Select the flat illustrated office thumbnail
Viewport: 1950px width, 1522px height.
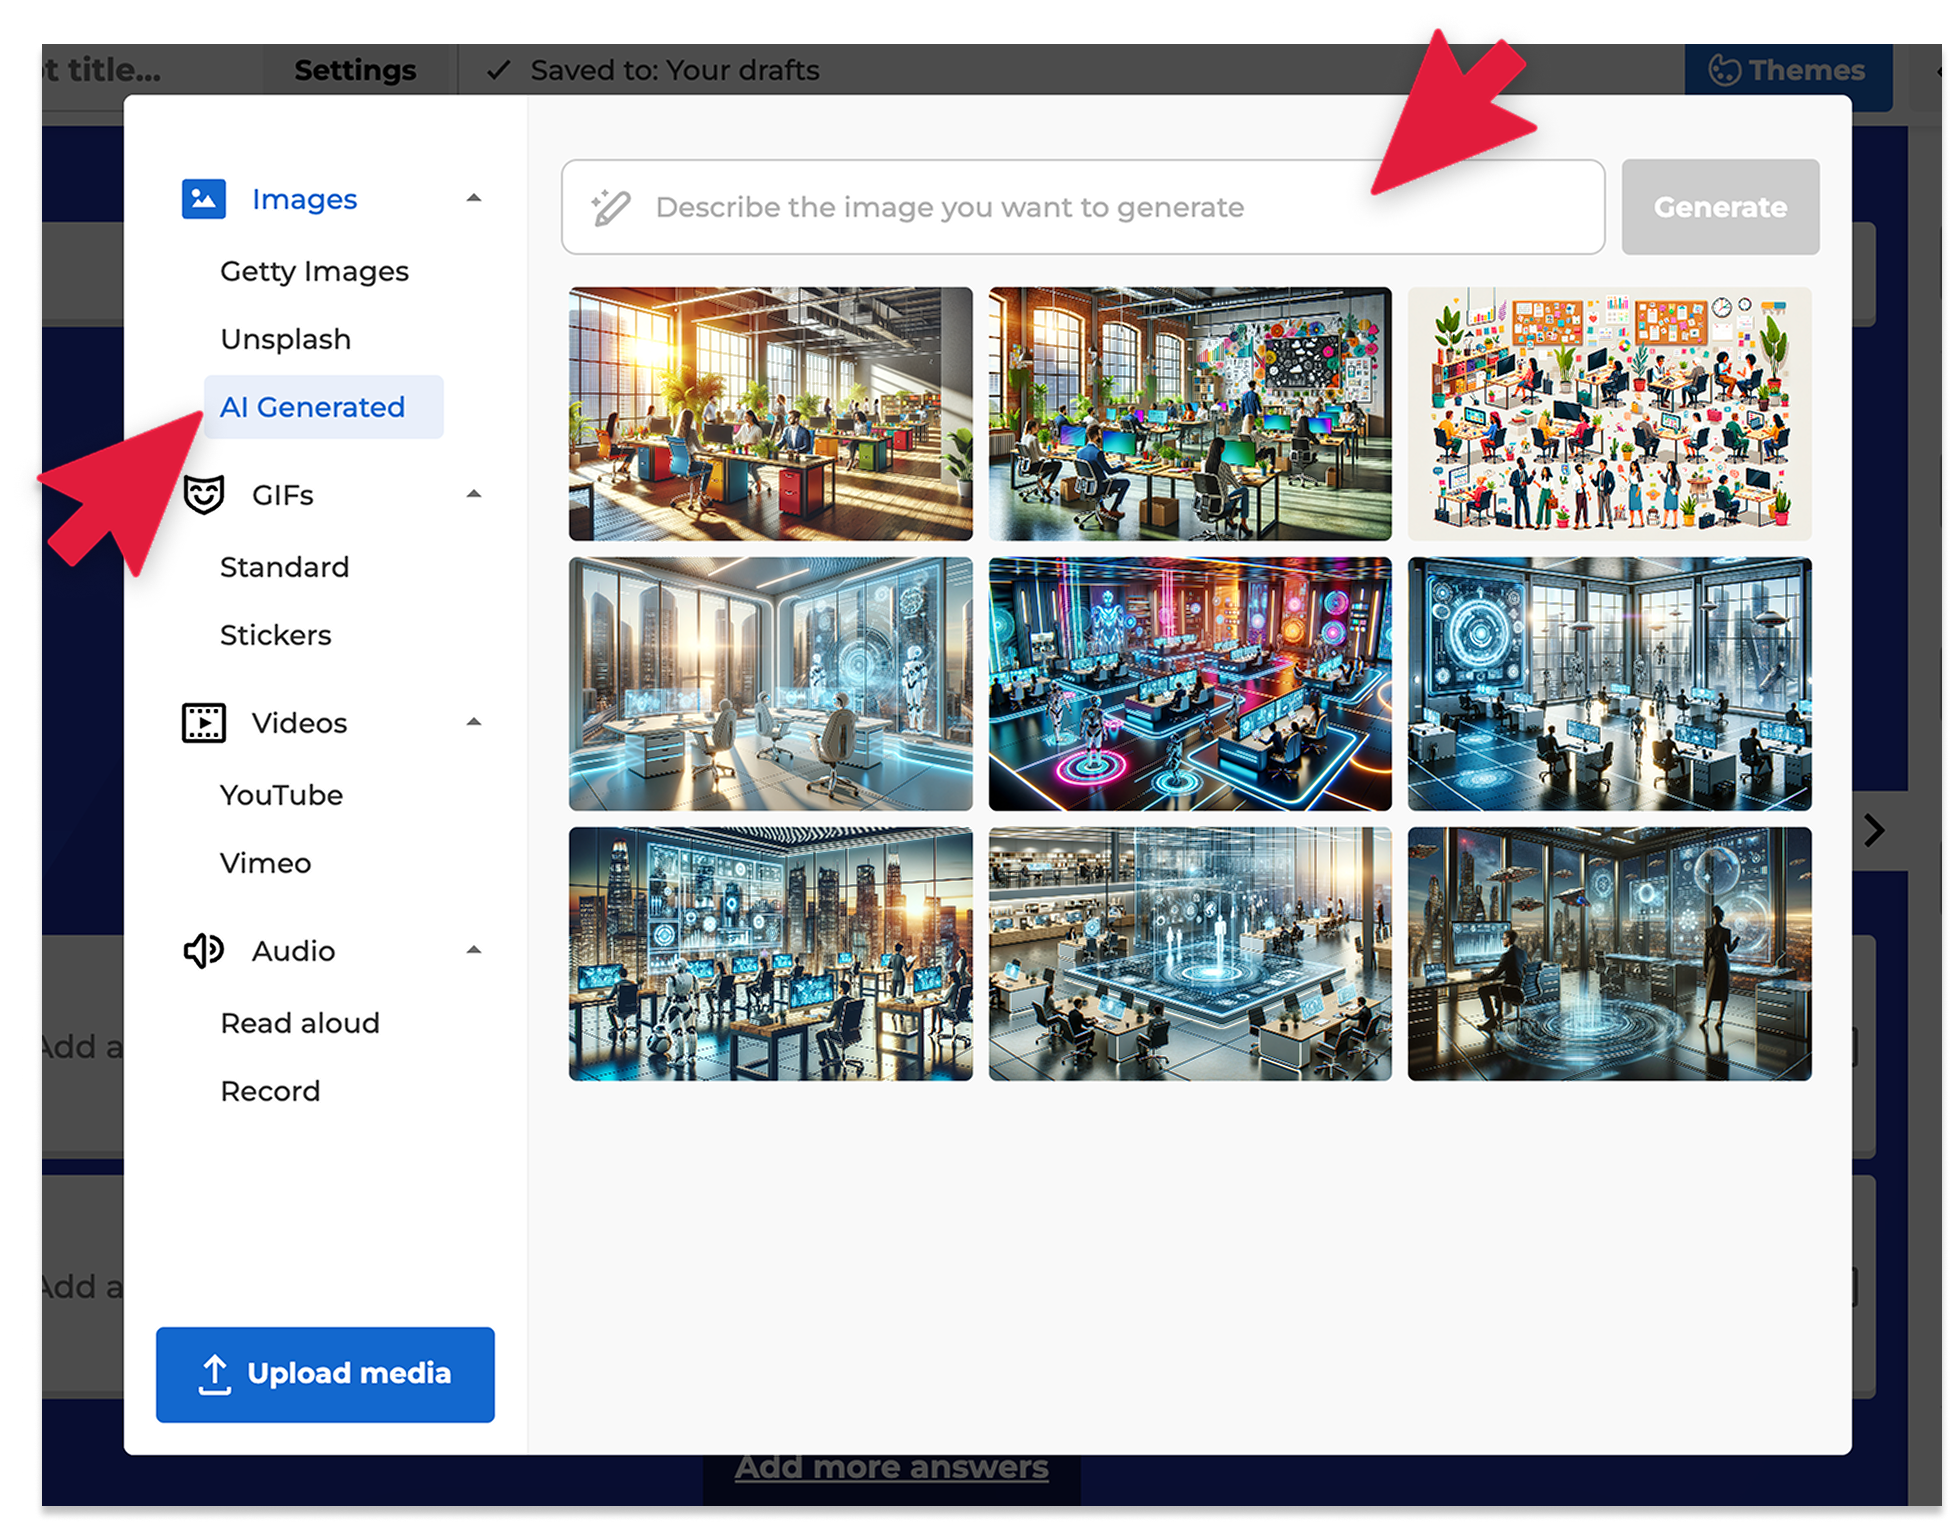coord(1609,414)
